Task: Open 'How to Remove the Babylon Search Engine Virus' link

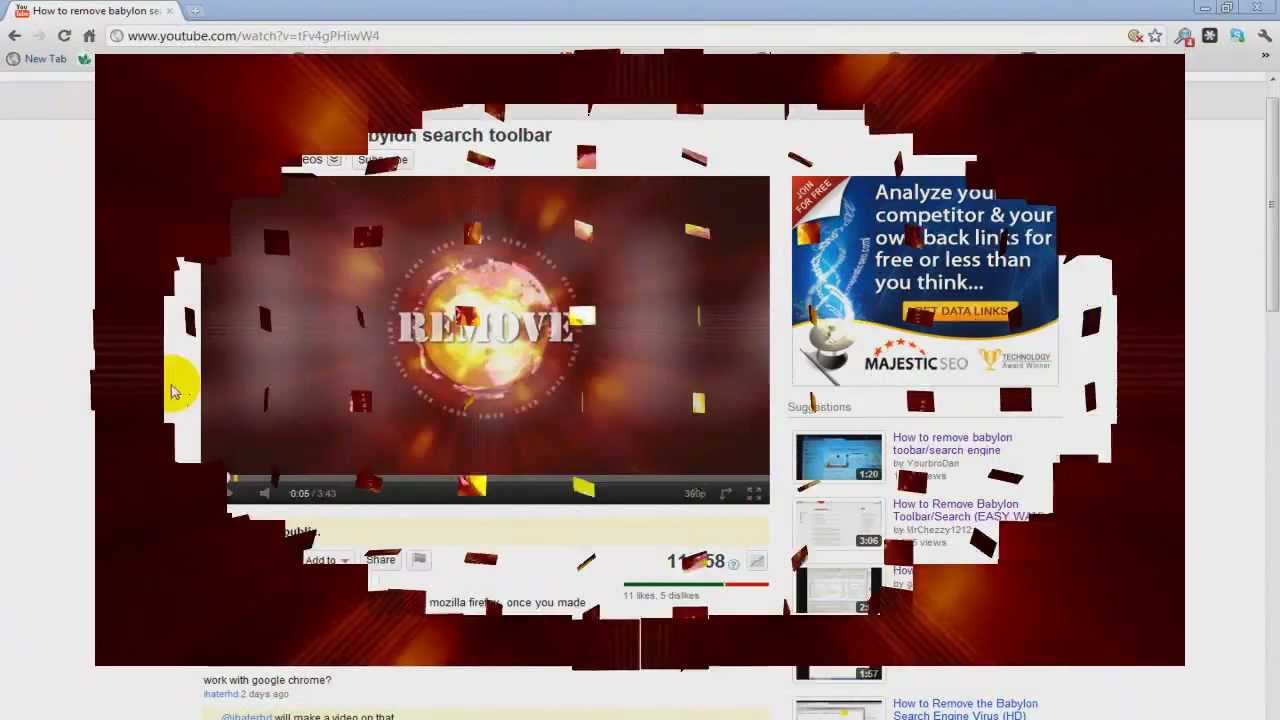Action: (x=965, y=709)
